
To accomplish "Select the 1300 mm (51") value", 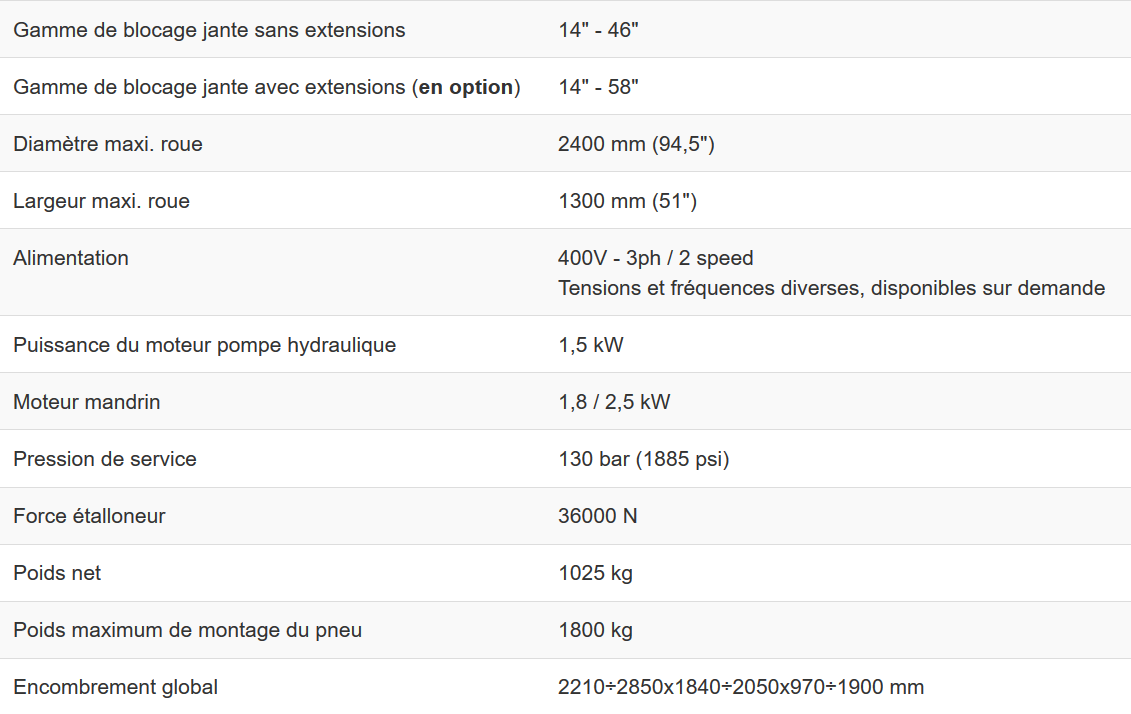I will click(x=627, y=201).
